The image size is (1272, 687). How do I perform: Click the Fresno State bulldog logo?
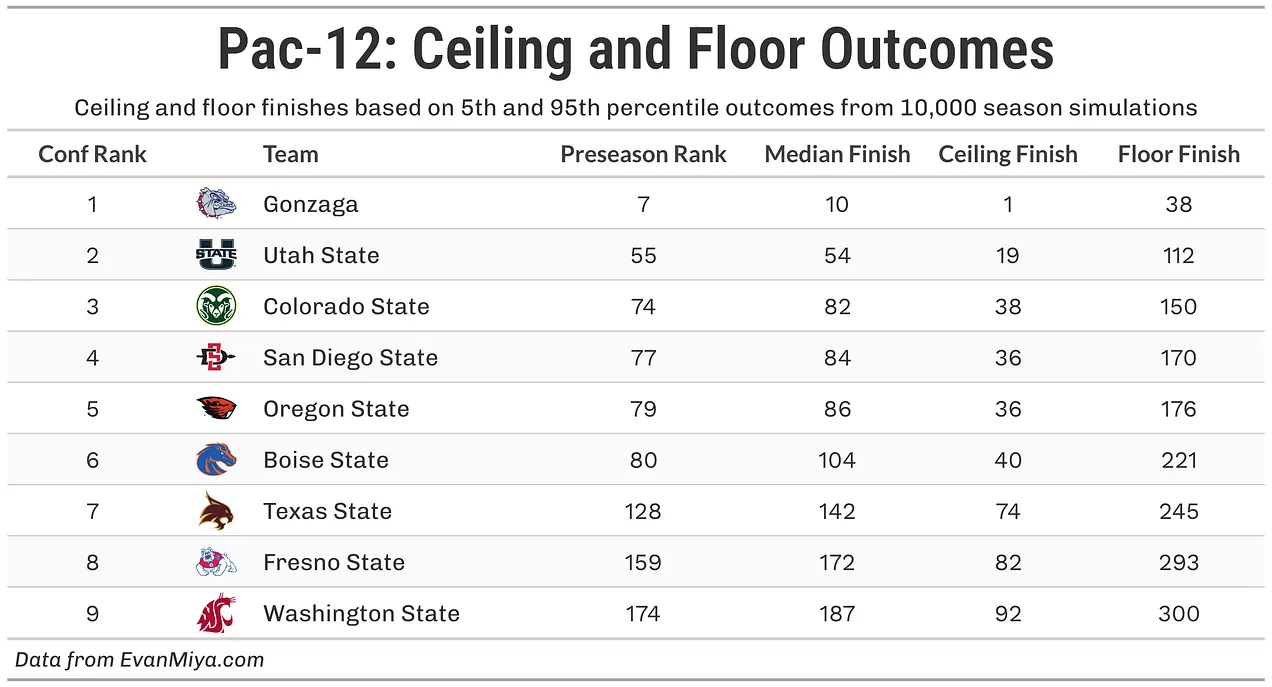(x=216, y=562)
